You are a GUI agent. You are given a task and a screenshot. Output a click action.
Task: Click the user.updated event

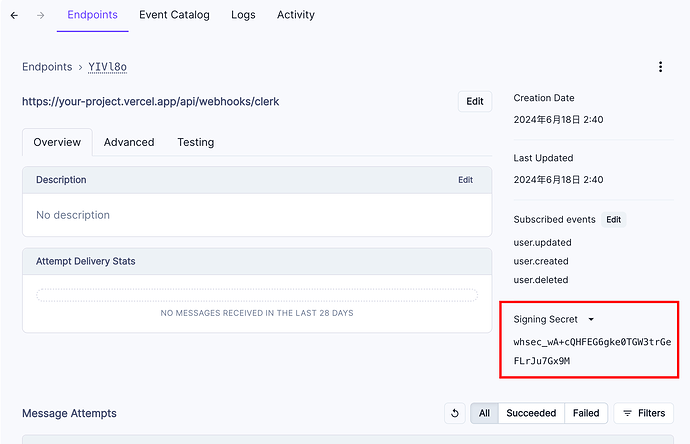542,242
